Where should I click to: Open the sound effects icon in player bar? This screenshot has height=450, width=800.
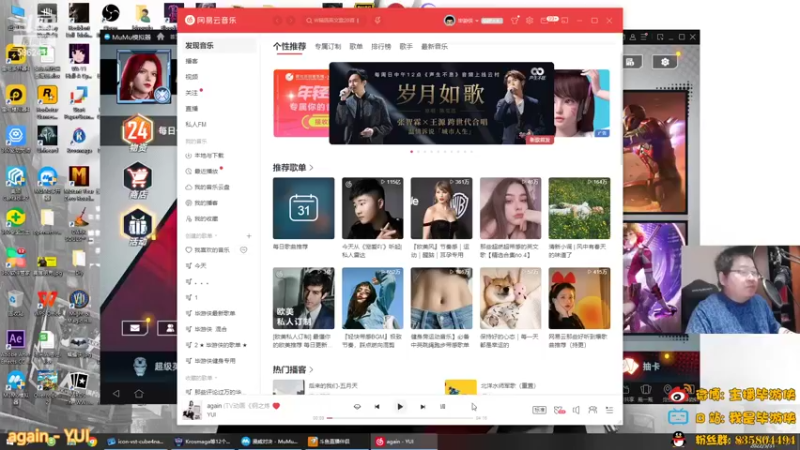559,410
